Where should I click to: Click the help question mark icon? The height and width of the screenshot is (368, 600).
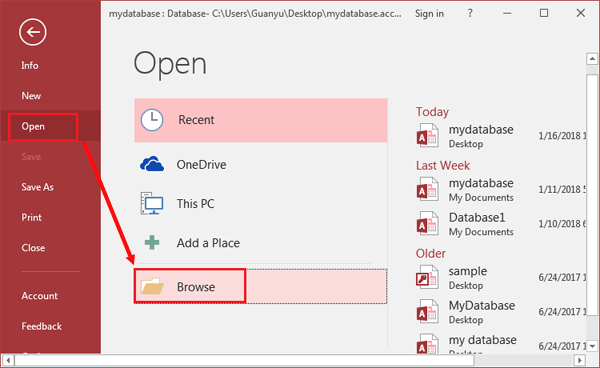pyautogui.click(x=470, y=13)
